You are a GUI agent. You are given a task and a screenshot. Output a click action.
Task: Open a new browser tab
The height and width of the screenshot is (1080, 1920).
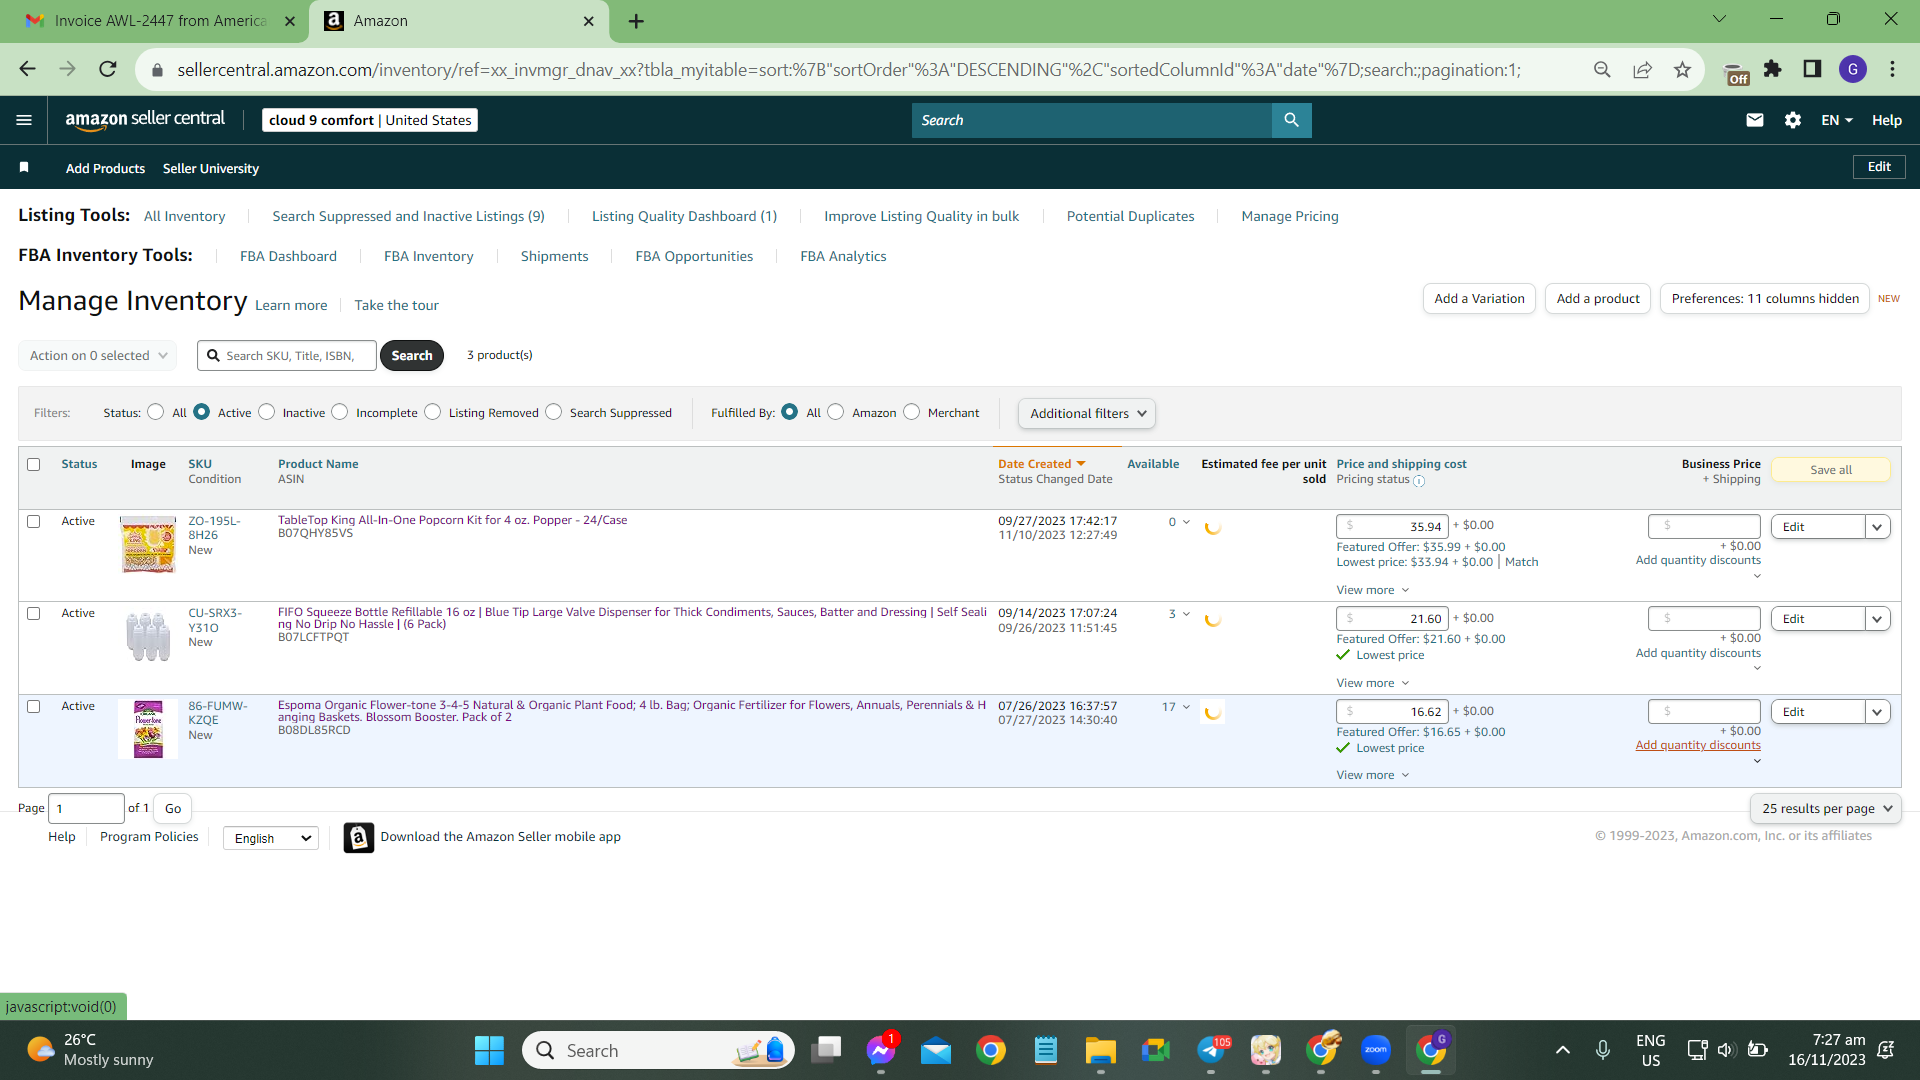(x=636, y=21)
